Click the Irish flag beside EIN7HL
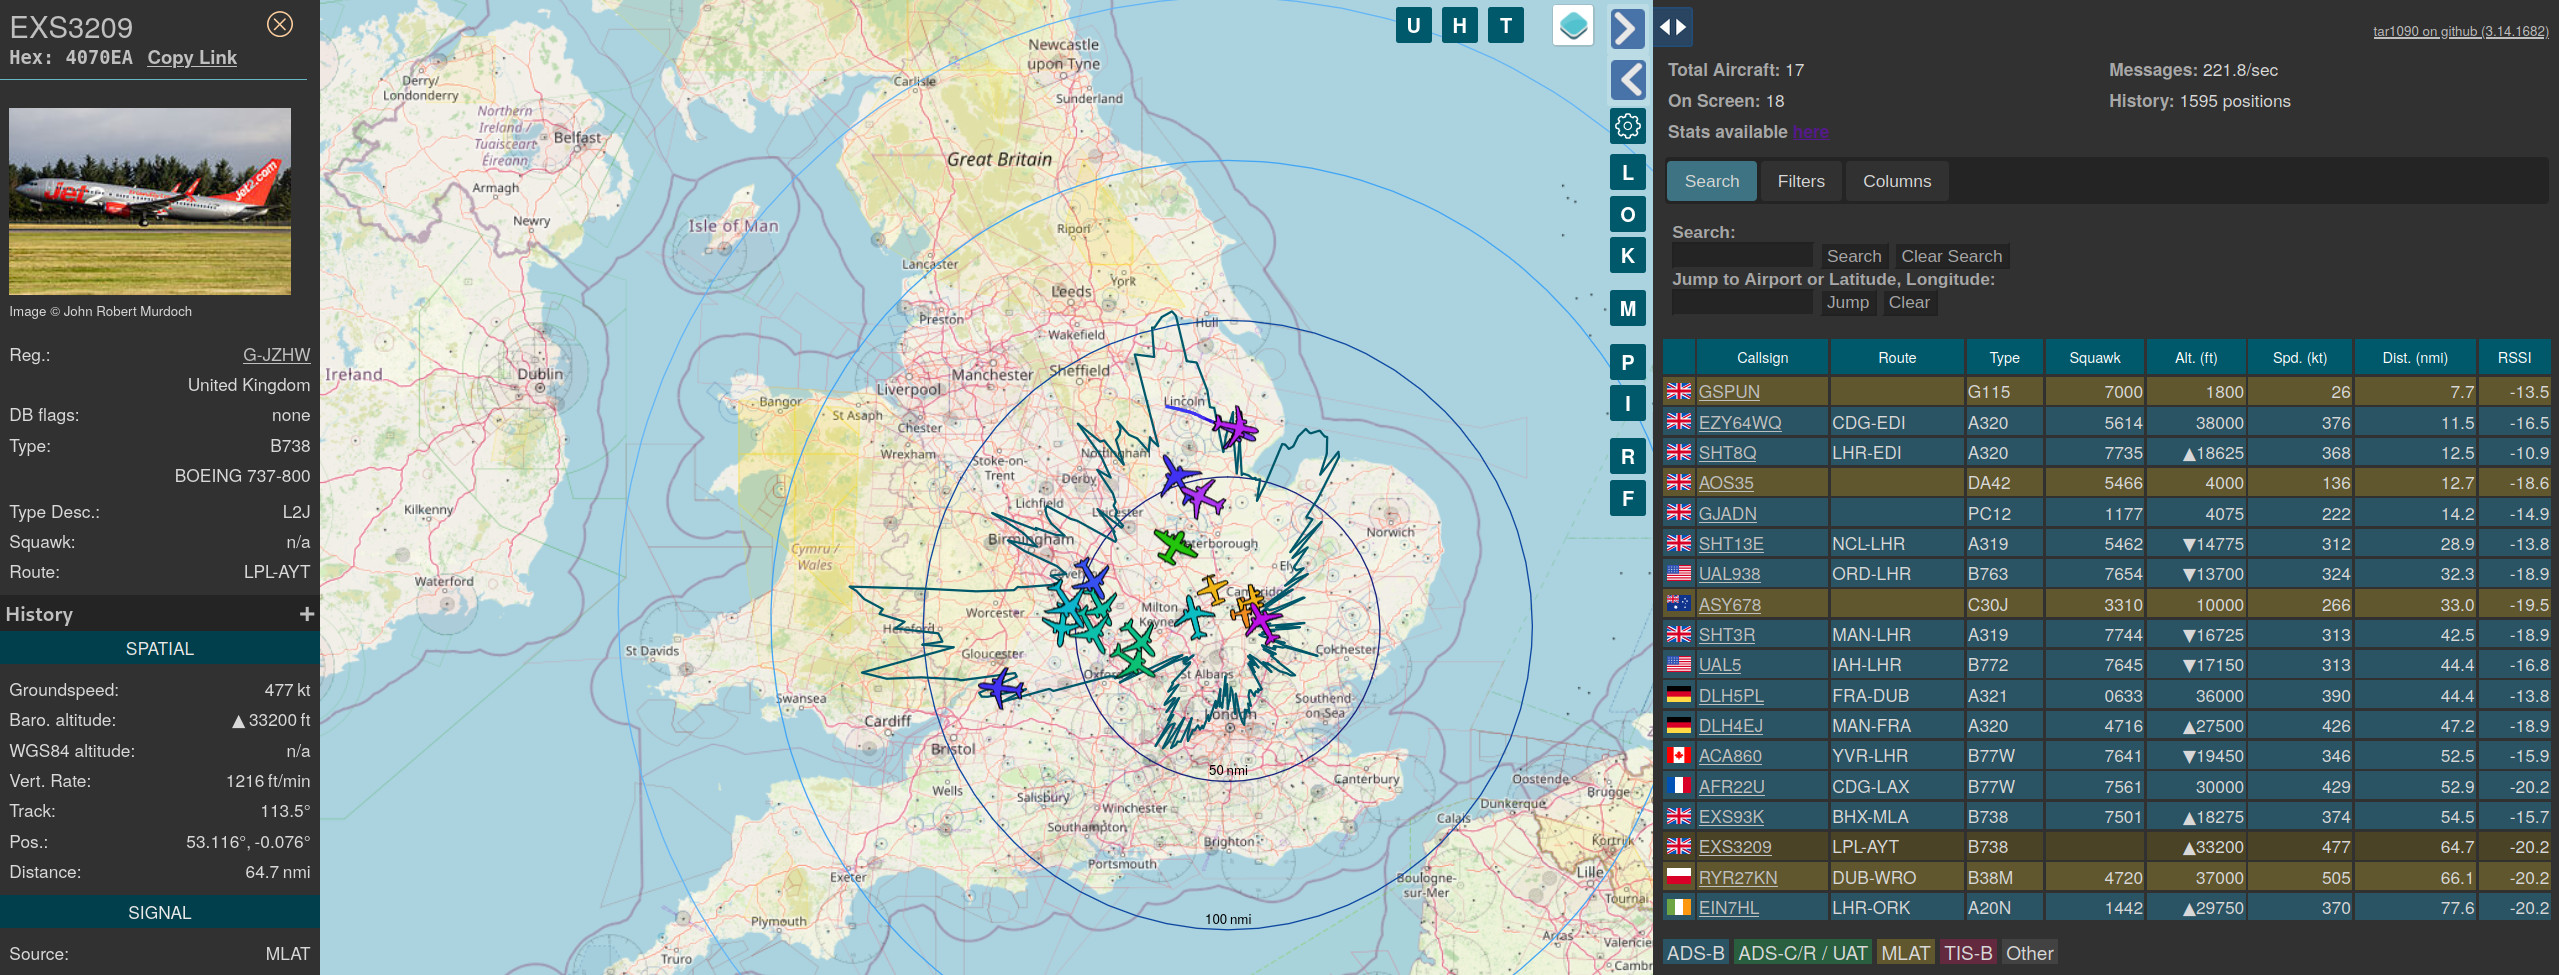Viewport: 2559px width, 975px height. click(1679, 907)
